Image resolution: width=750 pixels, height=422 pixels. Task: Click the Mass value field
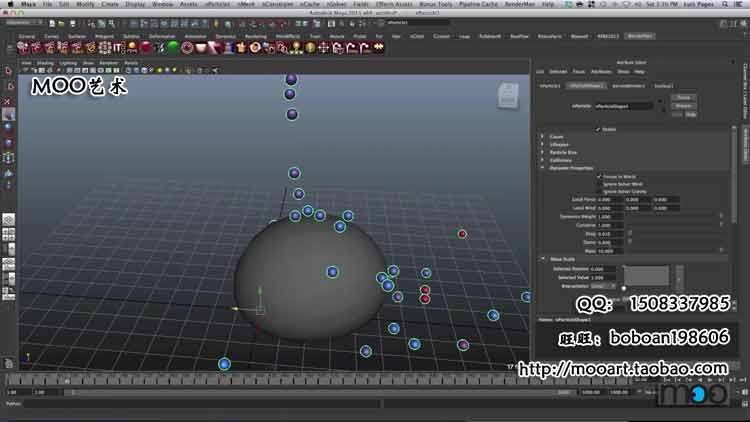point(609,251)
